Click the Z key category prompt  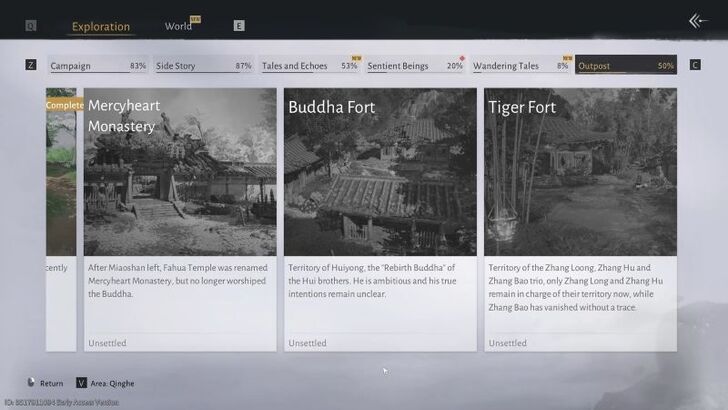31,65
